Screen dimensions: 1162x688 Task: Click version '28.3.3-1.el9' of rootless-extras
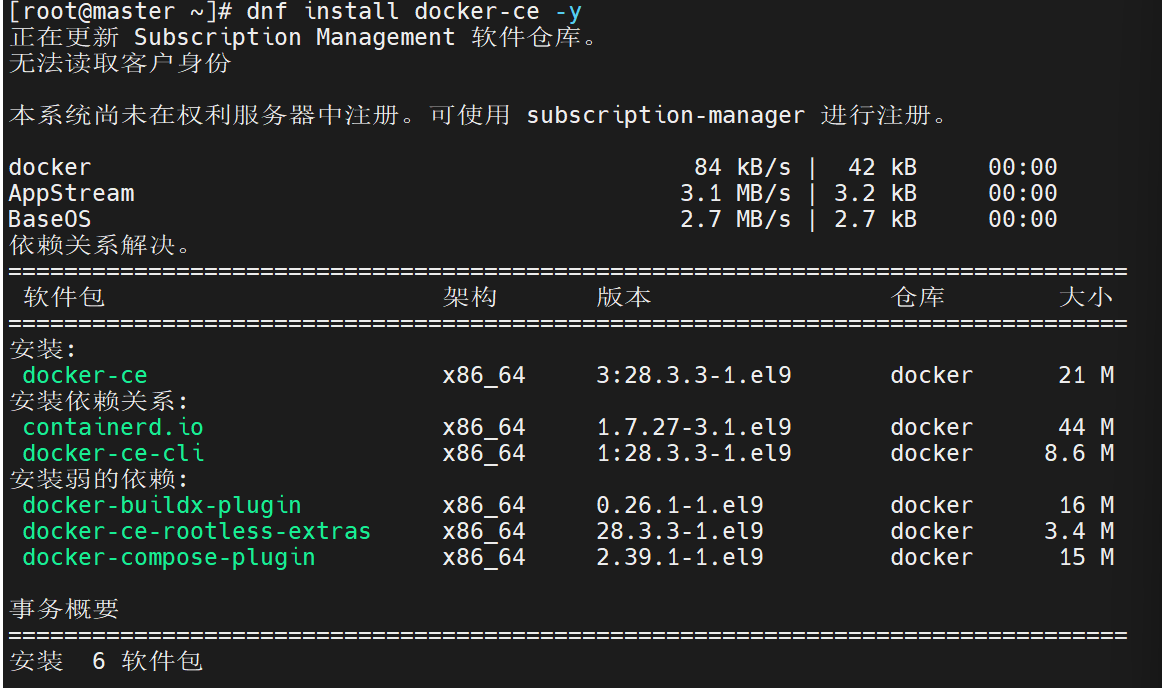[x=680, y=532]
